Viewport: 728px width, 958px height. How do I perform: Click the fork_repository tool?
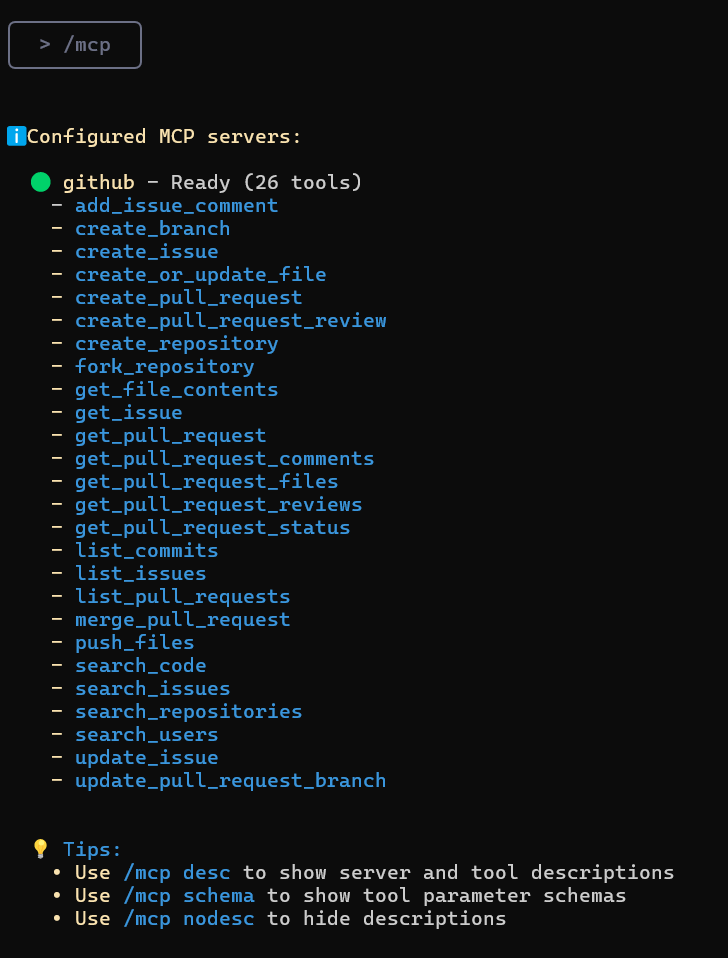165,367
